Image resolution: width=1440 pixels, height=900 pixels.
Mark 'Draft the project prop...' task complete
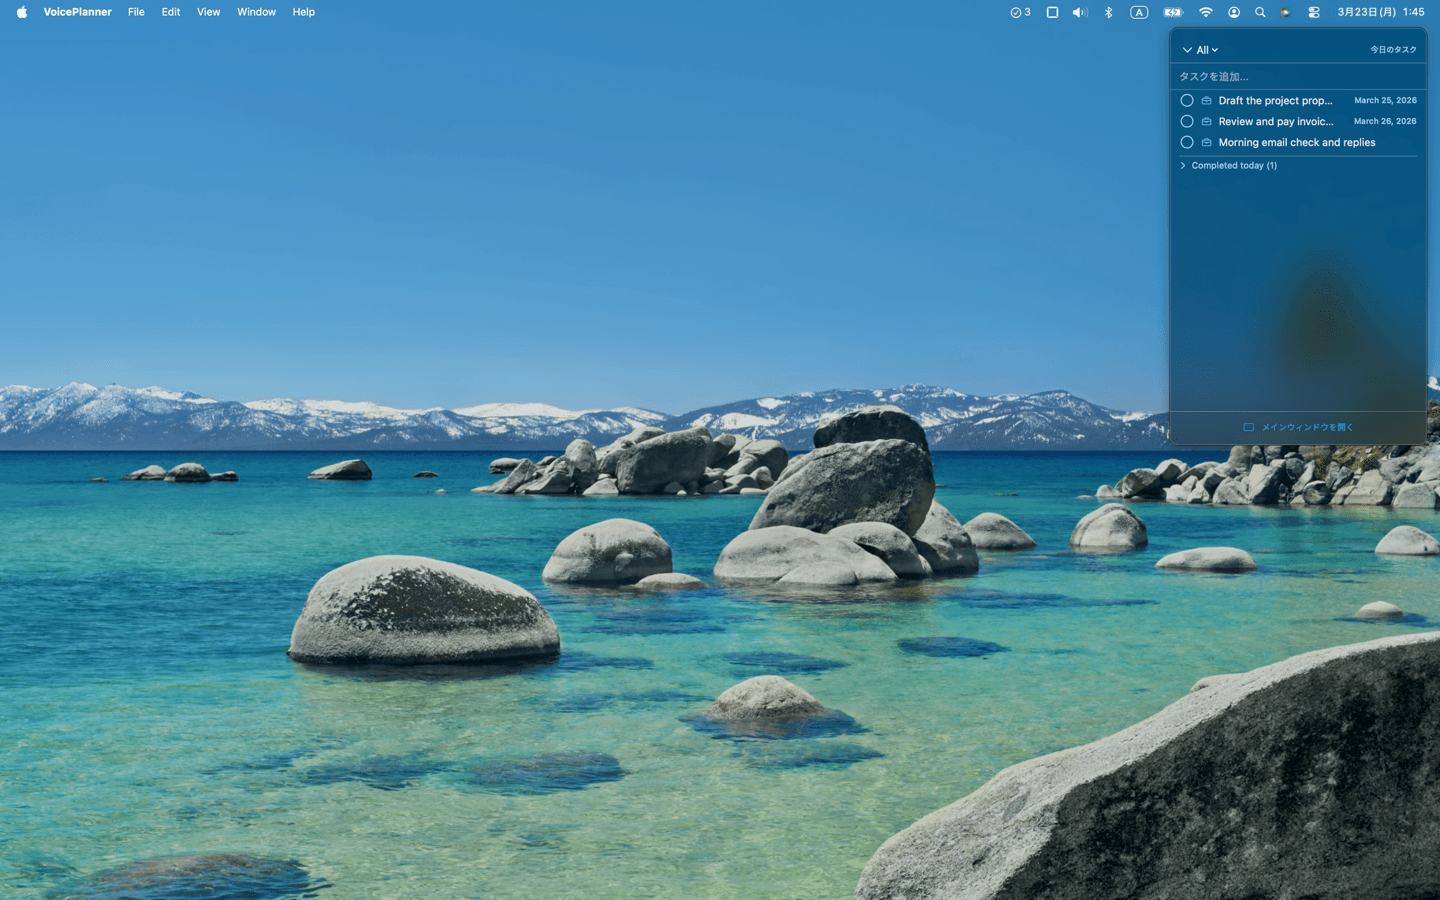point(1187,100)
